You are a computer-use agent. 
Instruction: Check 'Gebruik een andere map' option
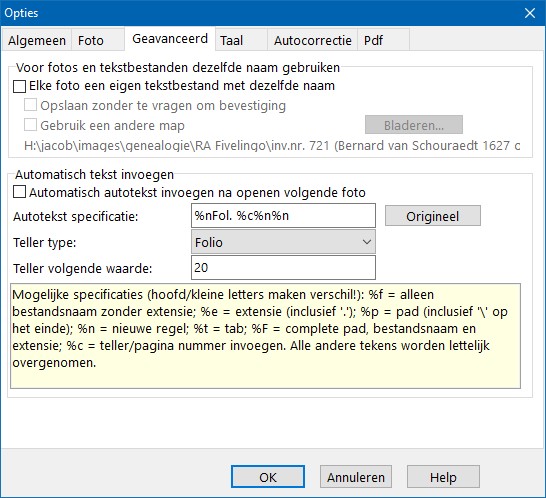[x=30, y=125]
